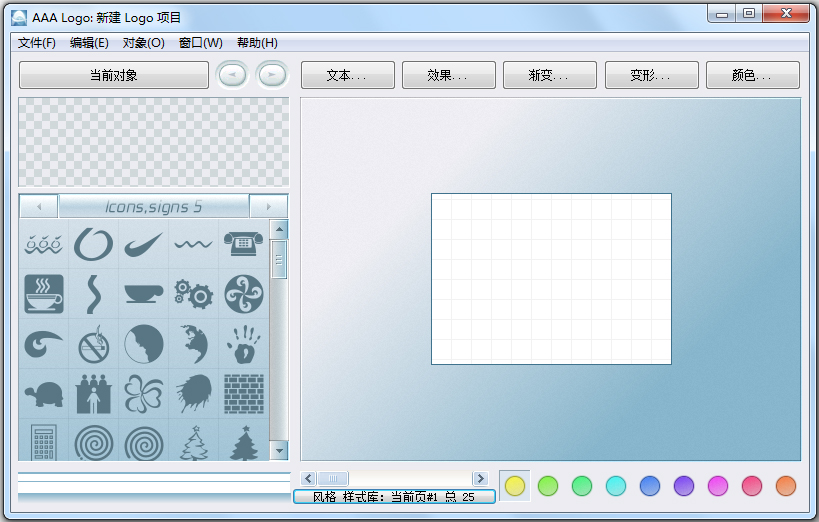Image resolution: width=819 pixels, height=522 pixels.
Task: Select the four-leaf clover icon
Action: [x=143, y=394]
